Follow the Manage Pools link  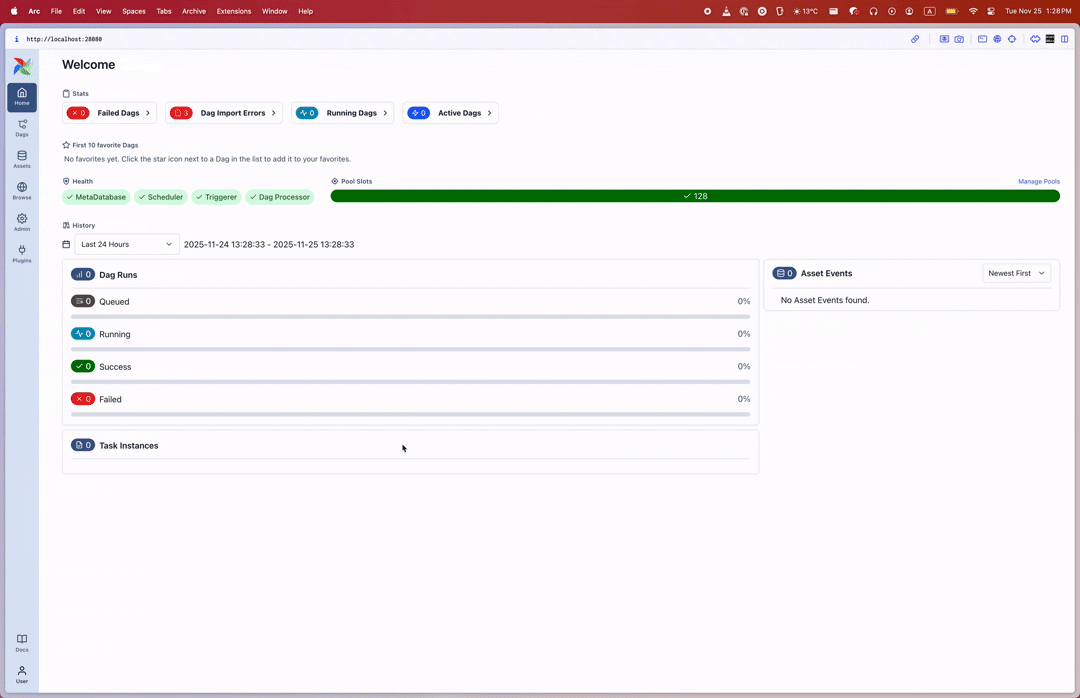point(1038,181)
